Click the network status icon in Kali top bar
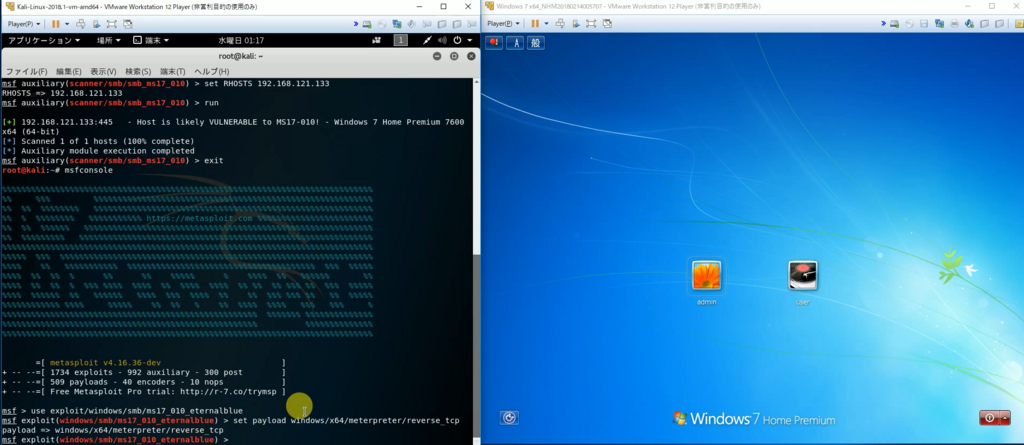Image resolution: width=1024 pixels, height=445 pixels. (427, 41)
